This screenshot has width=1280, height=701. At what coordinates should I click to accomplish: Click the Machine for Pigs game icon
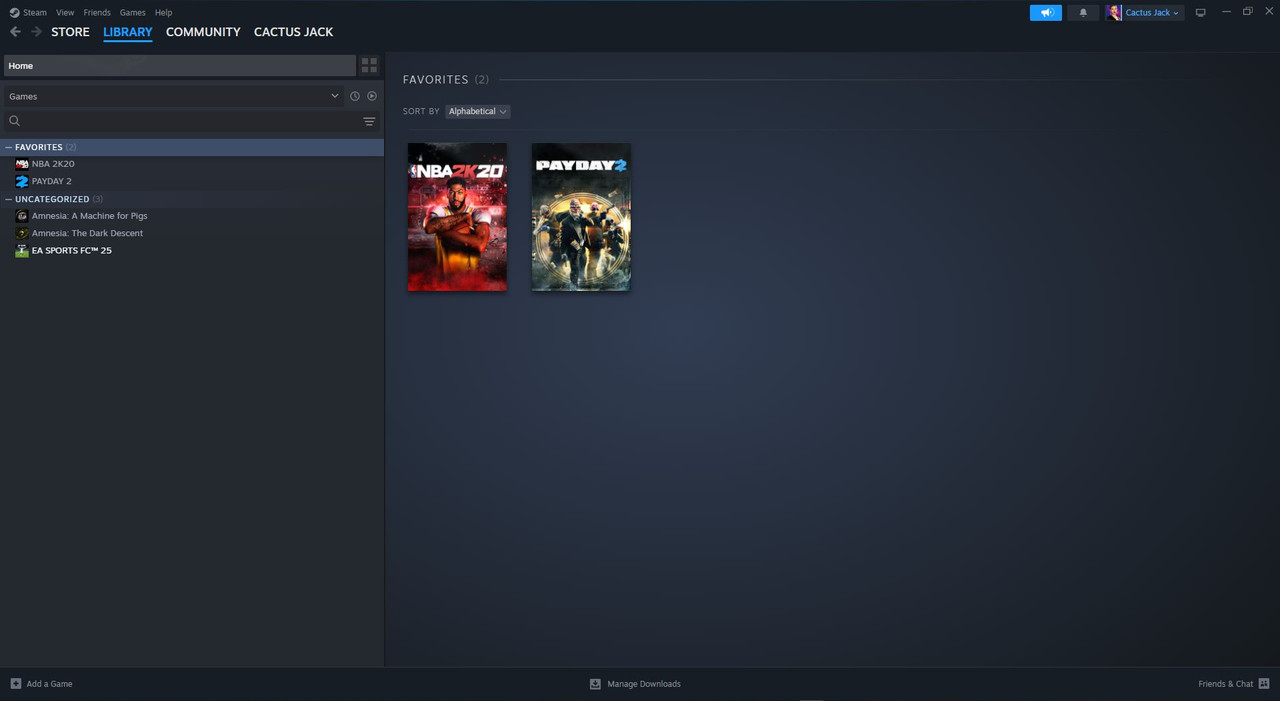pos(22,216)
